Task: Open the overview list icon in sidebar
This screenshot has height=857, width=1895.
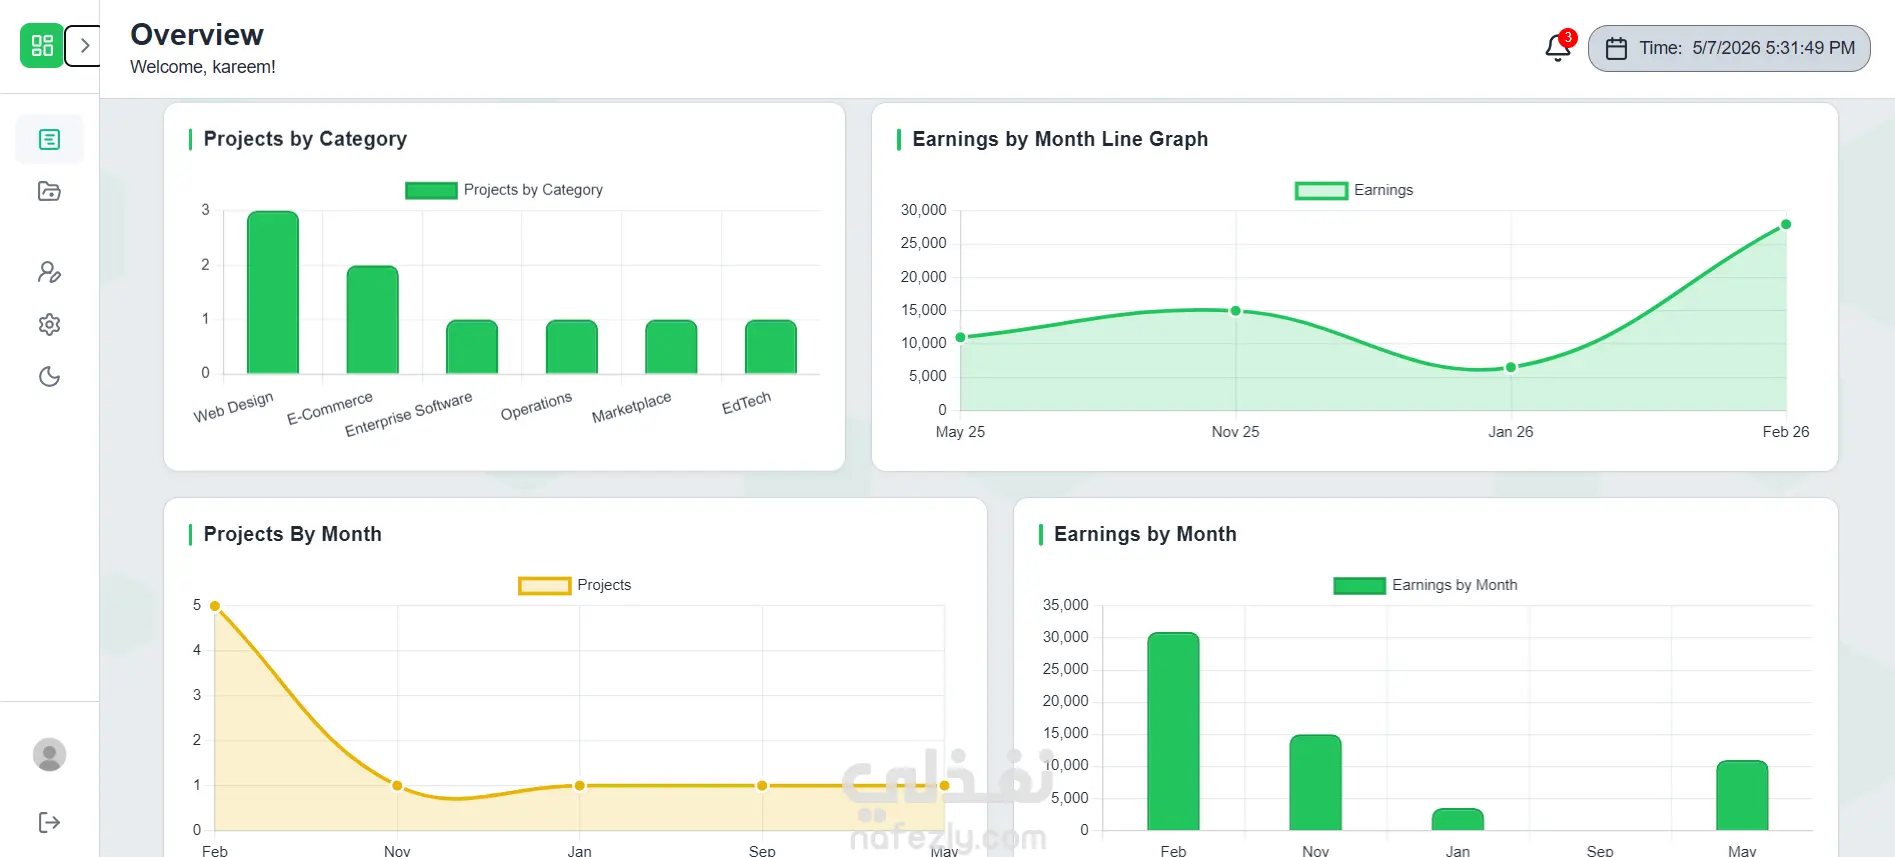Action: click(49, 139)
